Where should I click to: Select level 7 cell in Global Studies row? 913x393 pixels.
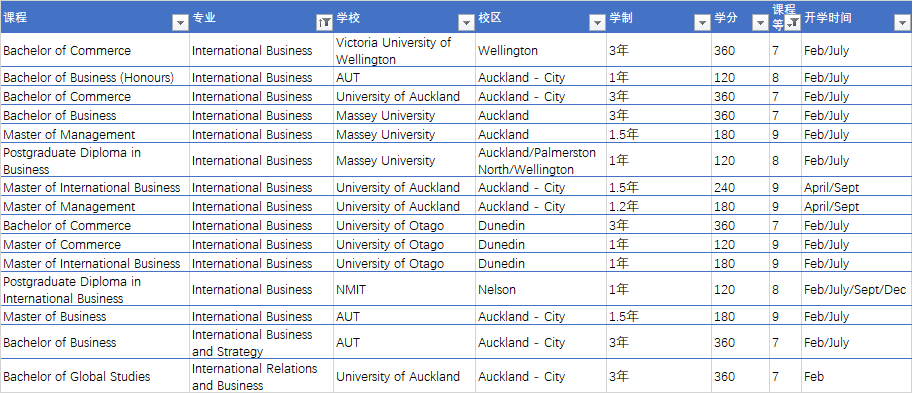(785, 376)
